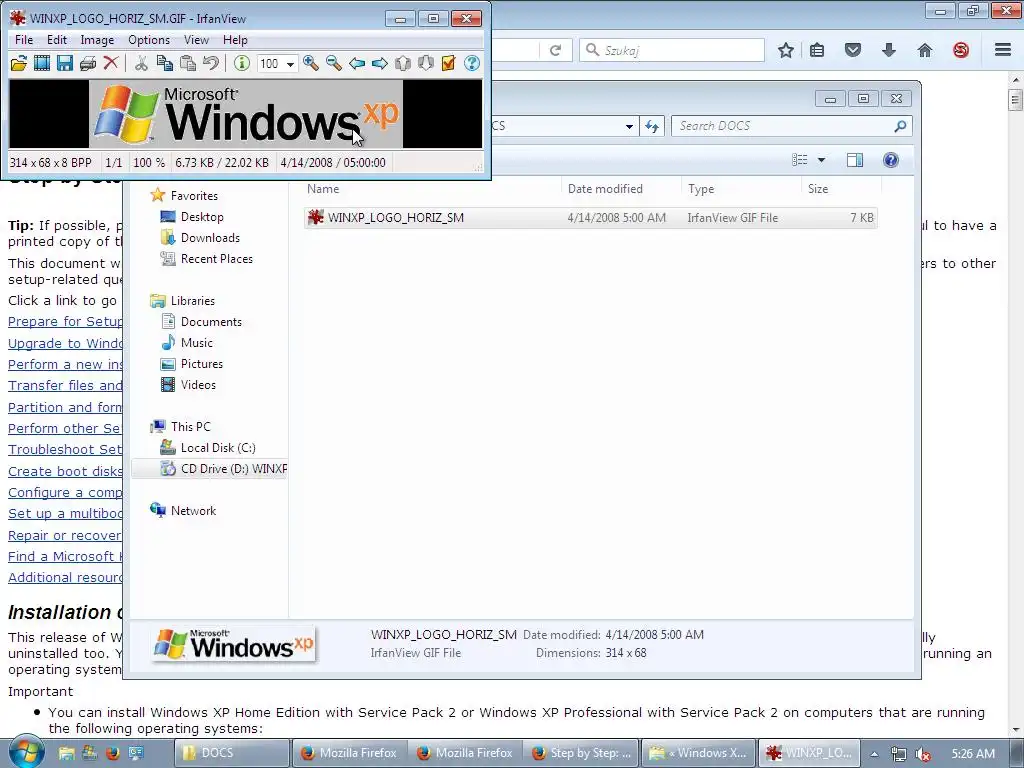Print the image using the printer icon
Image resolution: width=1024 pixels, height=768 pixels.
click(88, 63)
